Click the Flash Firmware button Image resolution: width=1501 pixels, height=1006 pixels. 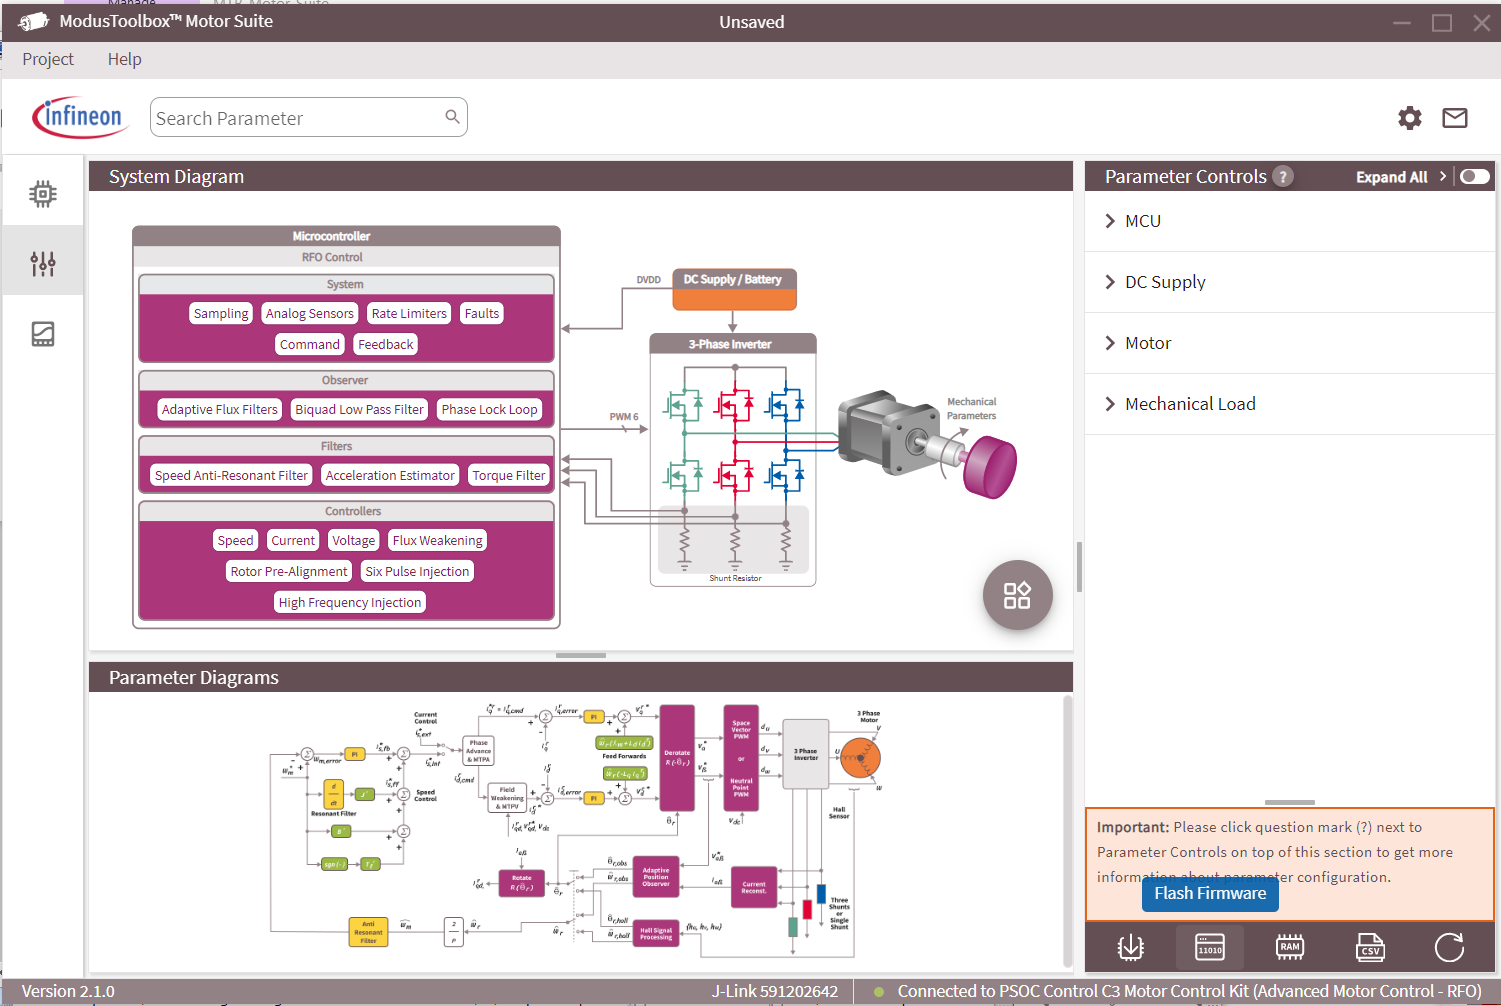tap(1210, 894)
